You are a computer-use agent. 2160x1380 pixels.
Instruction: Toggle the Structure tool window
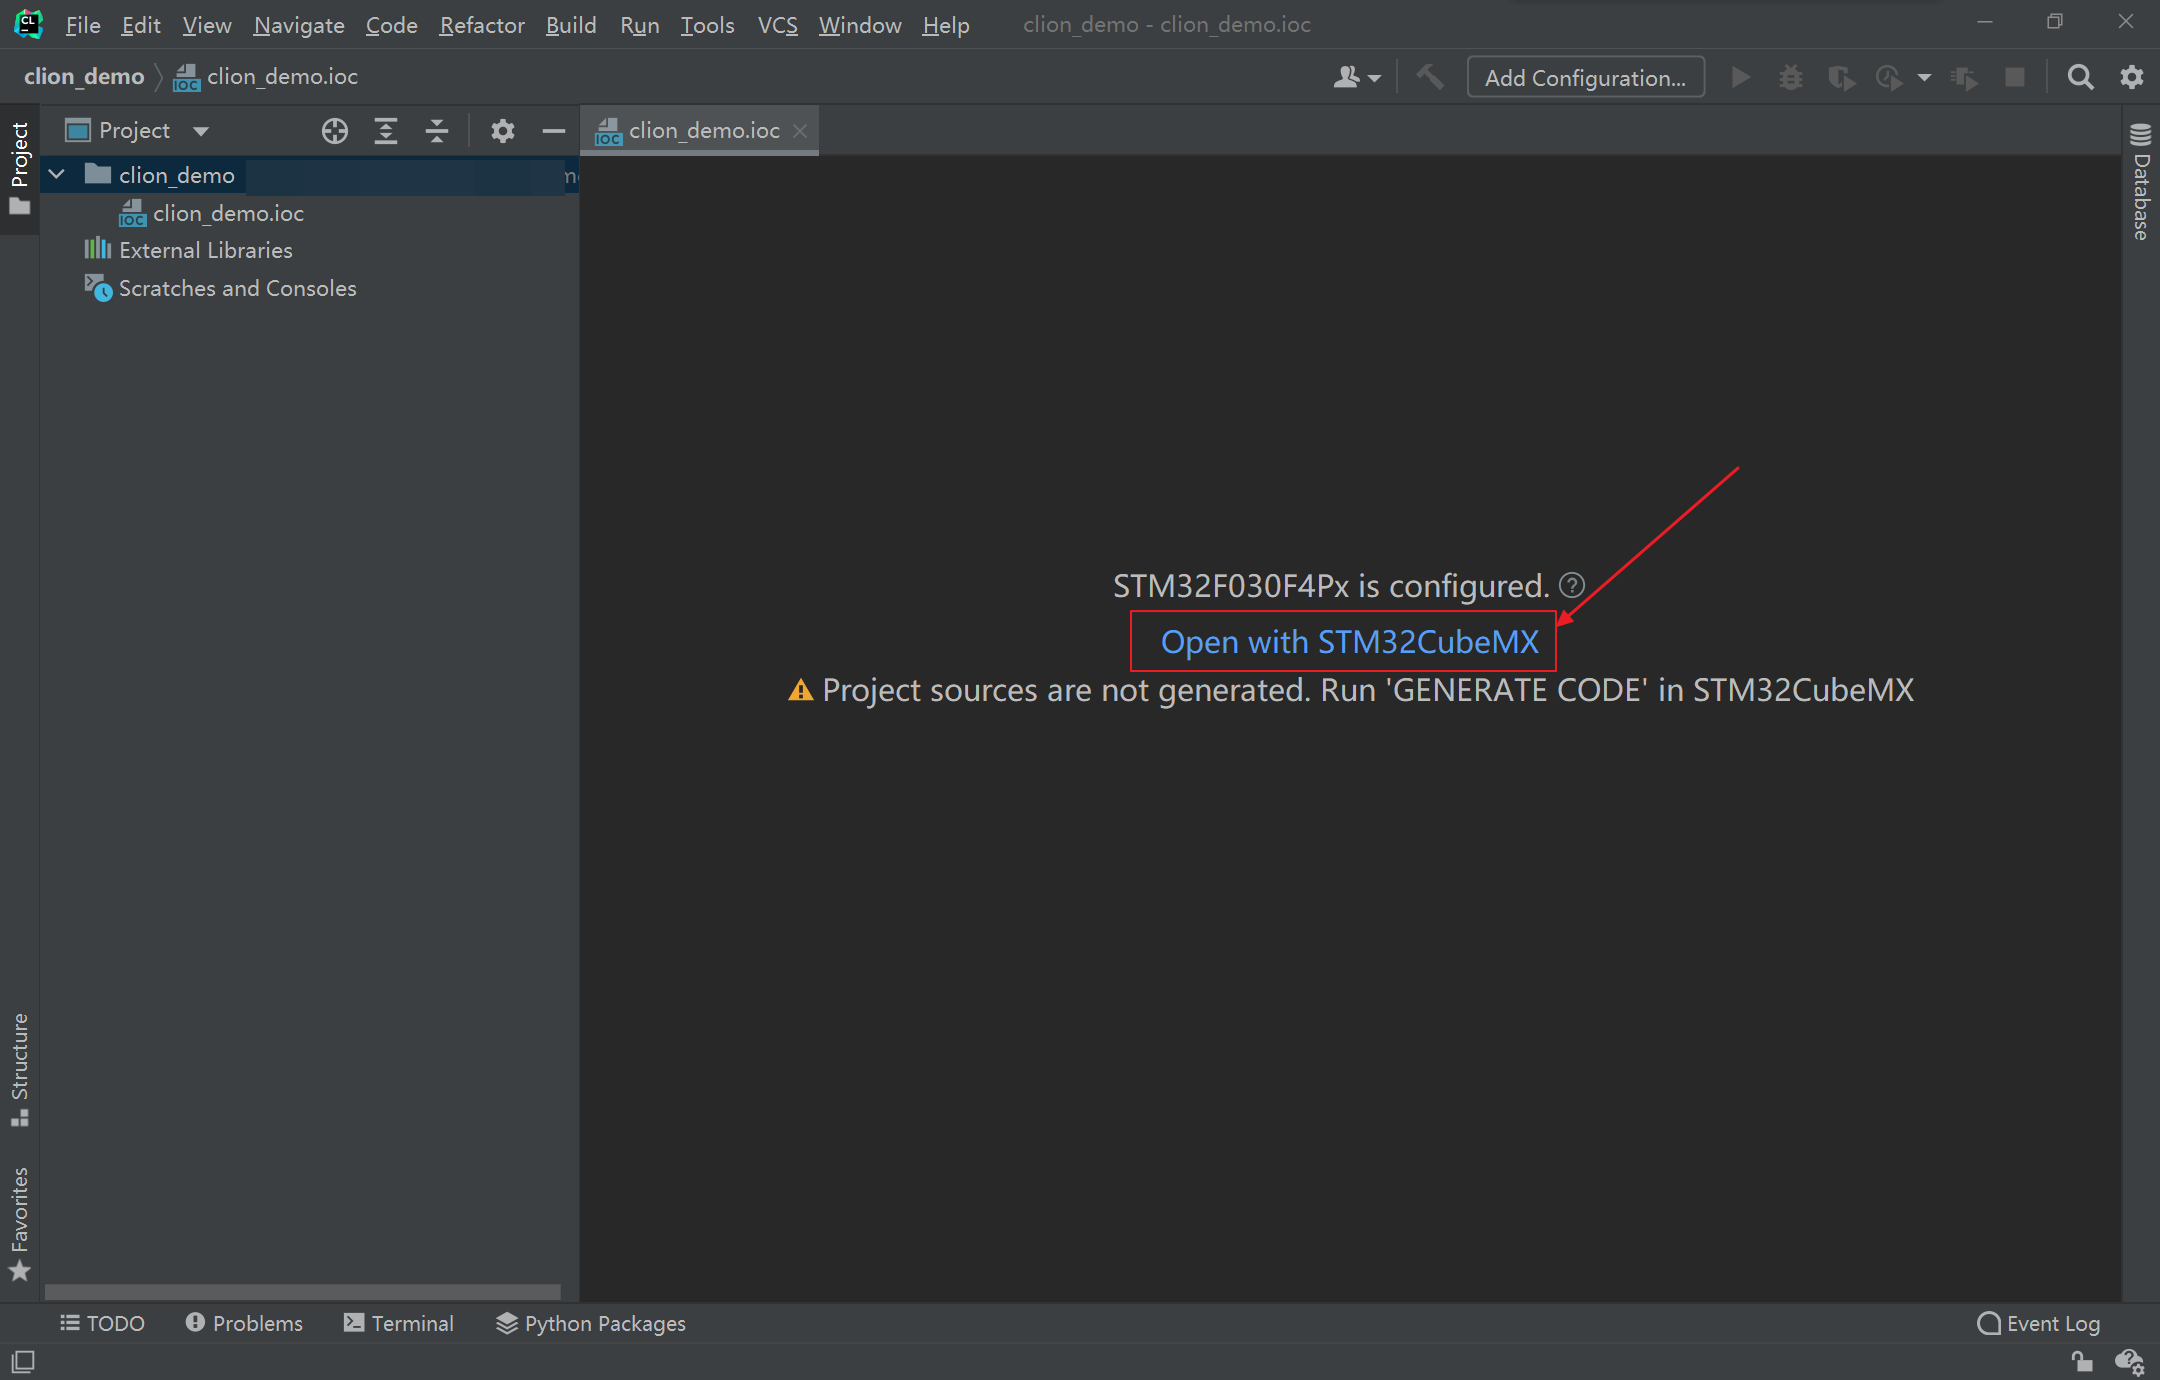point(19,1068)
